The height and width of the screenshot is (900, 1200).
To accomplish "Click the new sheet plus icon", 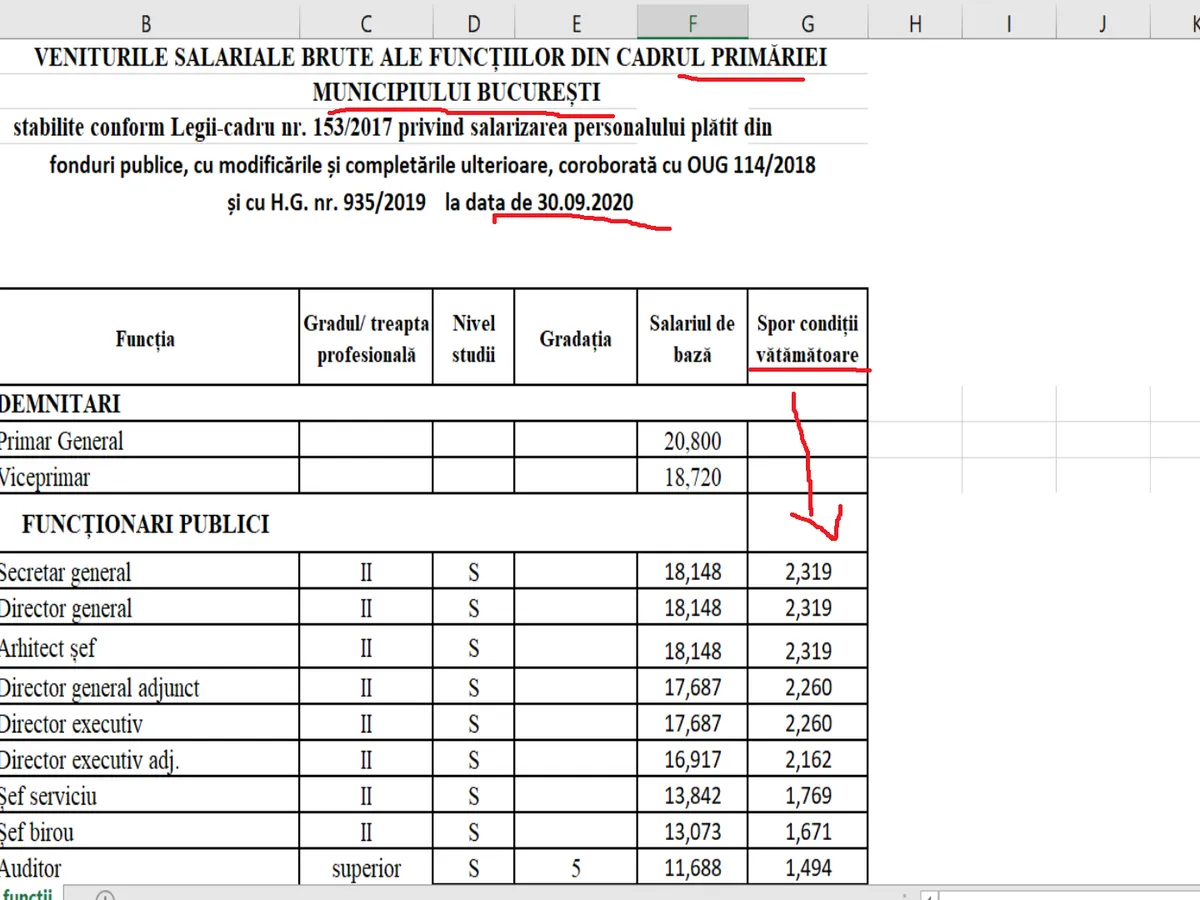I will [x=107, y=895].
